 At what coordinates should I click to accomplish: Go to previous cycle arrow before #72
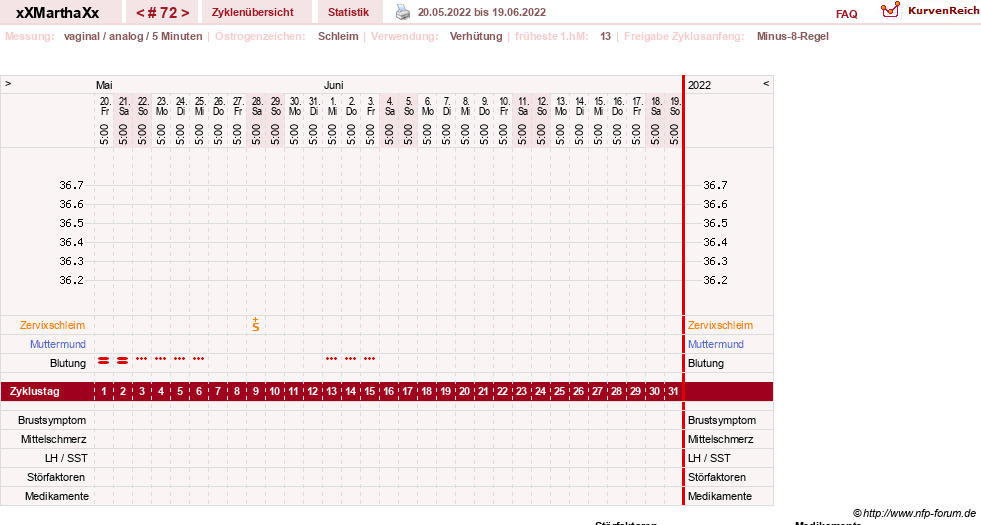coord(140,13)
